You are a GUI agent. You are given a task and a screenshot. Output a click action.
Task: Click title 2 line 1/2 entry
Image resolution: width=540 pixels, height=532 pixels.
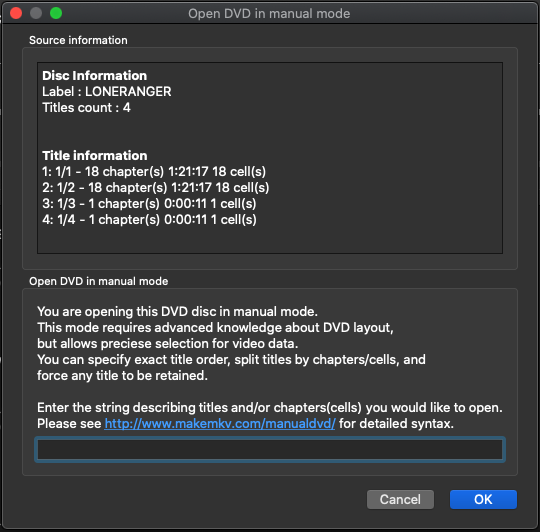coord(156,188)
